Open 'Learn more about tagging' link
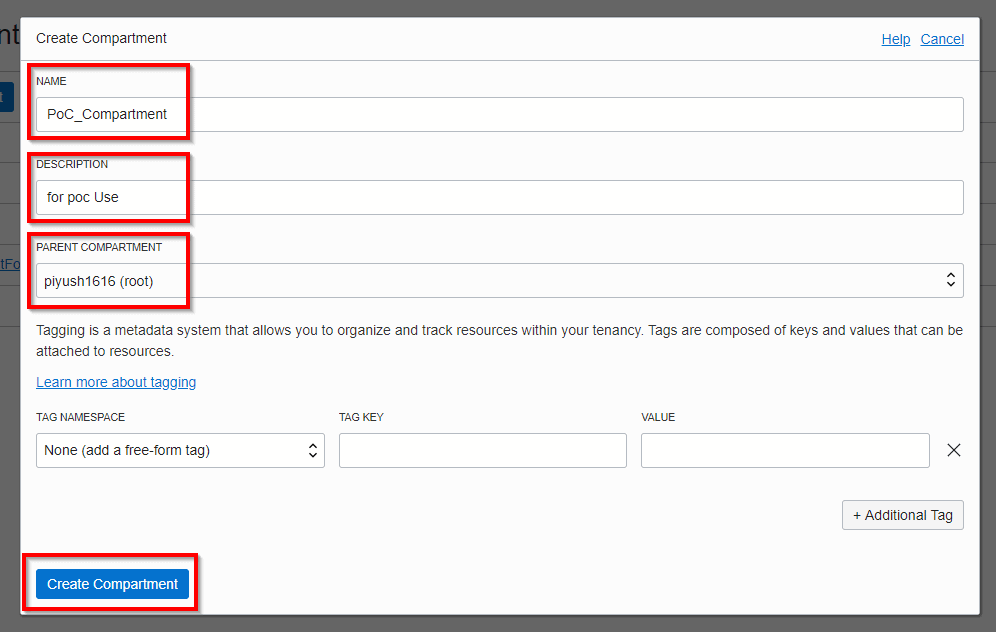 [116, 382]
